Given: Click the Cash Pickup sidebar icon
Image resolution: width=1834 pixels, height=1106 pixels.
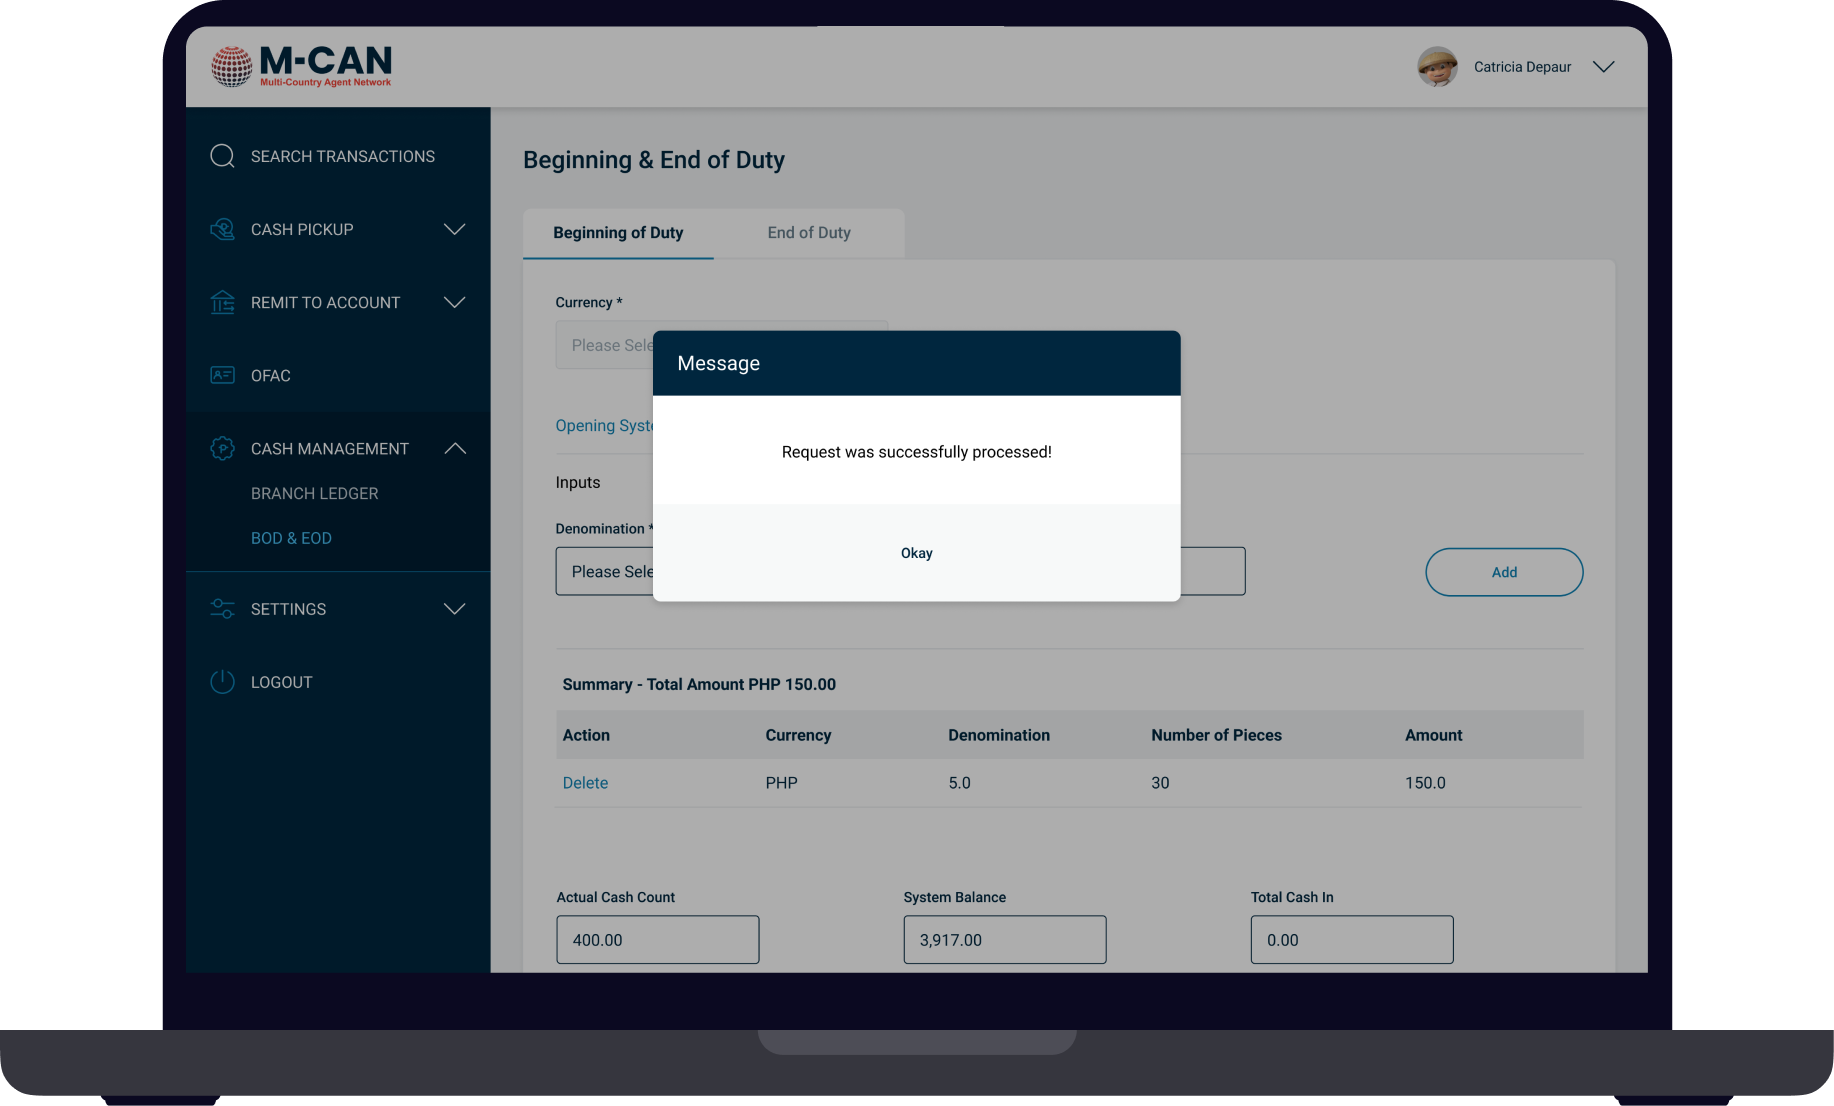Looking at the screenshot, I should tap(222, 230).
